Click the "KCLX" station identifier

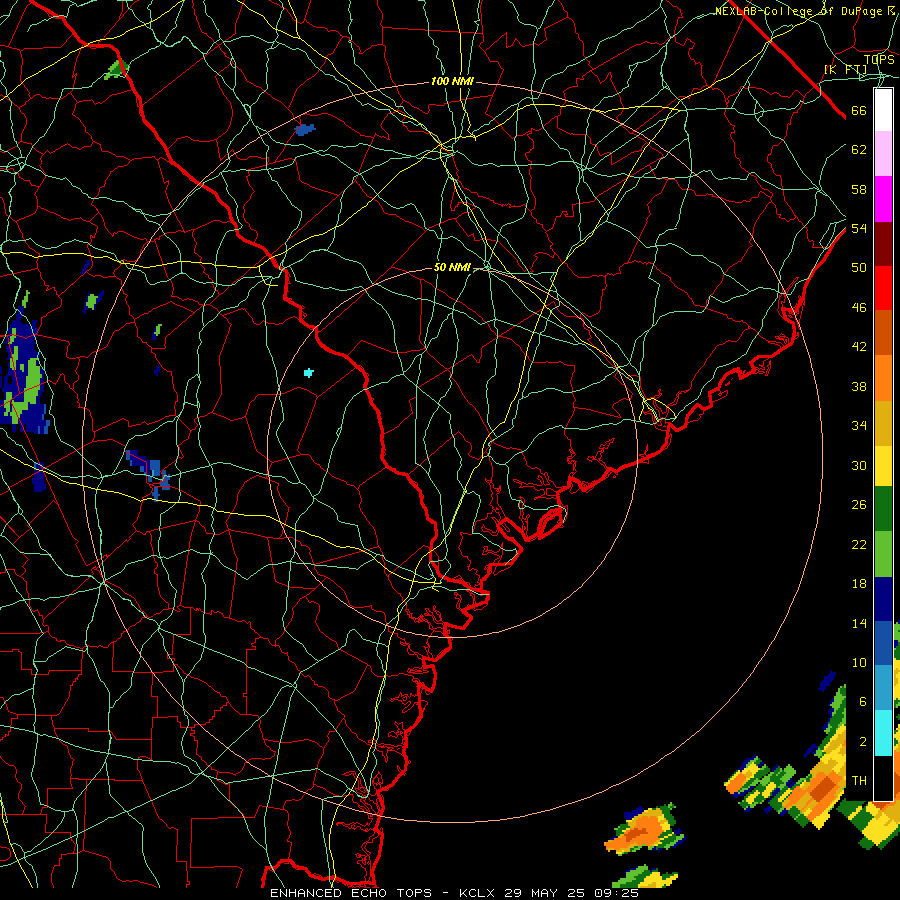tap(478, 893)
